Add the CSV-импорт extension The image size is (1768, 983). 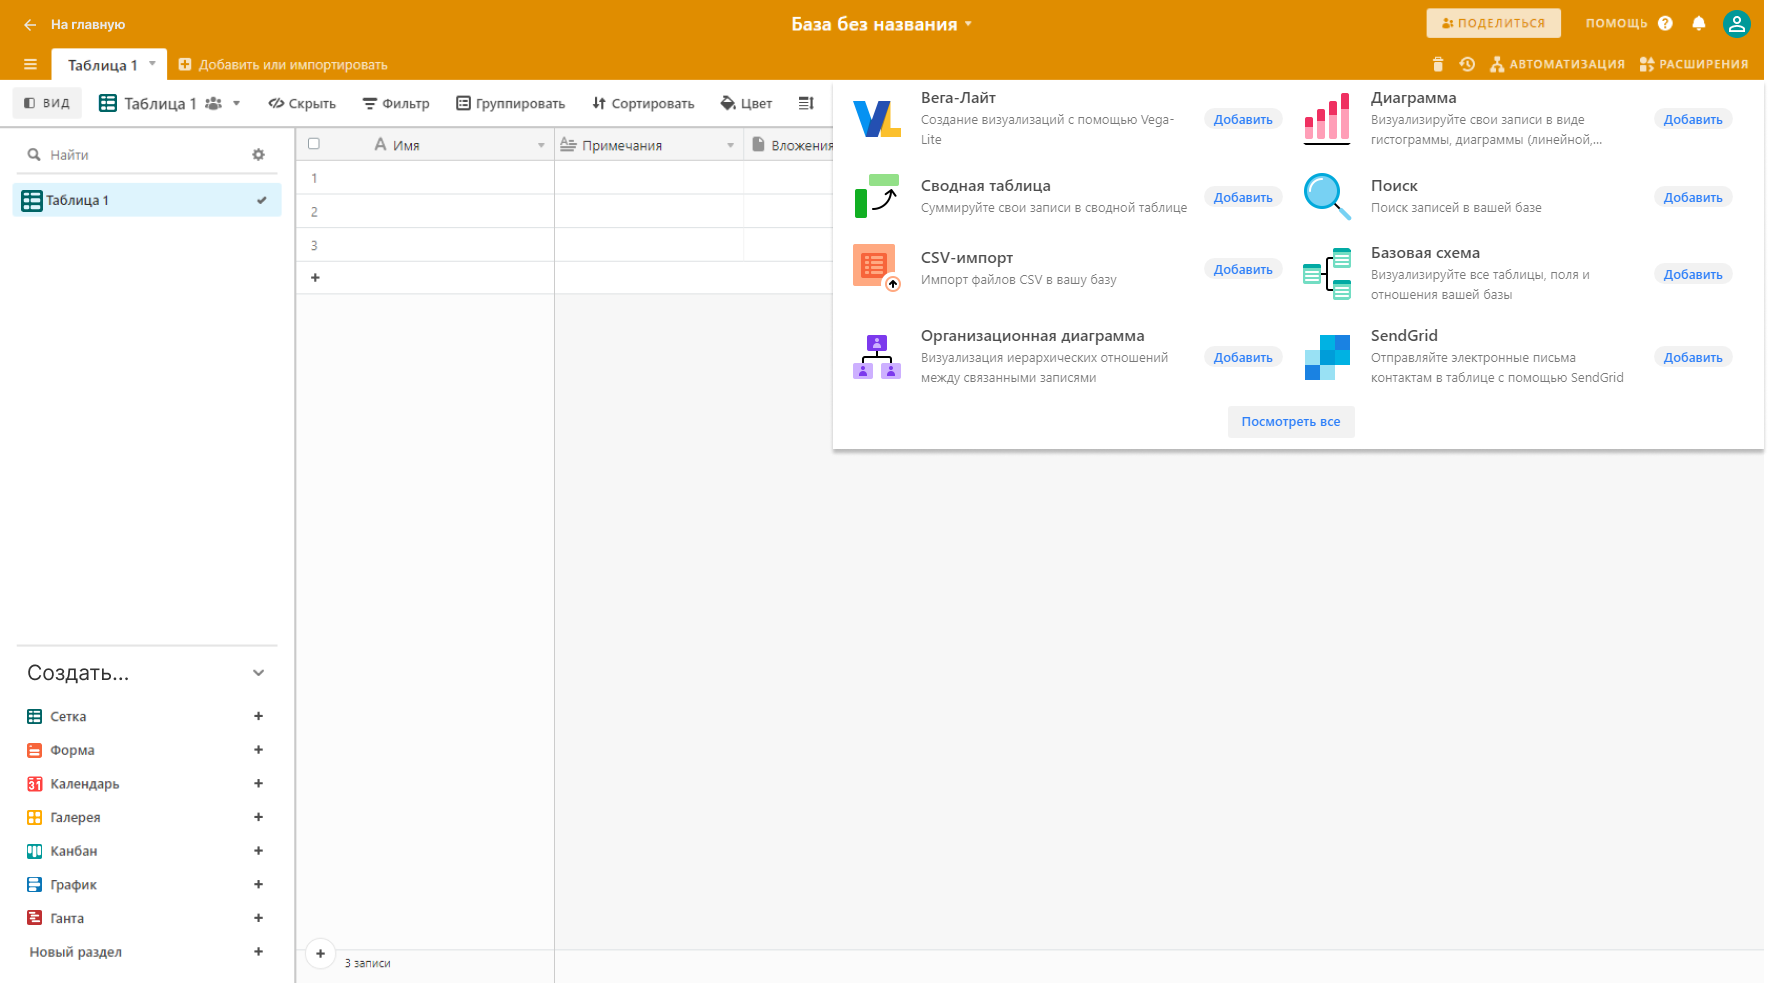1243,270
